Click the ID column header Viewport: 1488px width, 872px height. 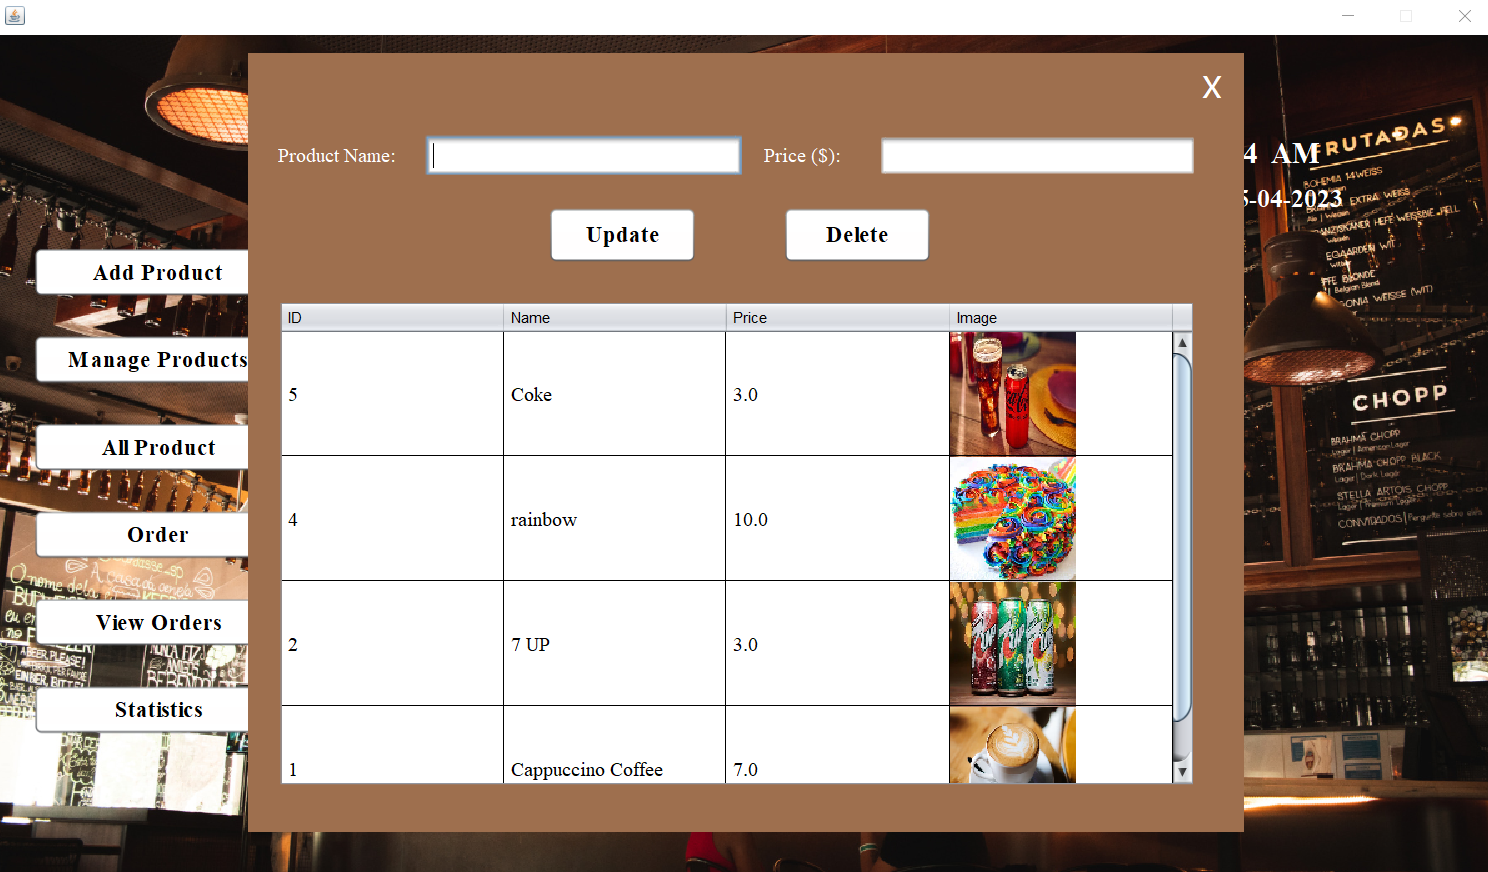point(393,318)
